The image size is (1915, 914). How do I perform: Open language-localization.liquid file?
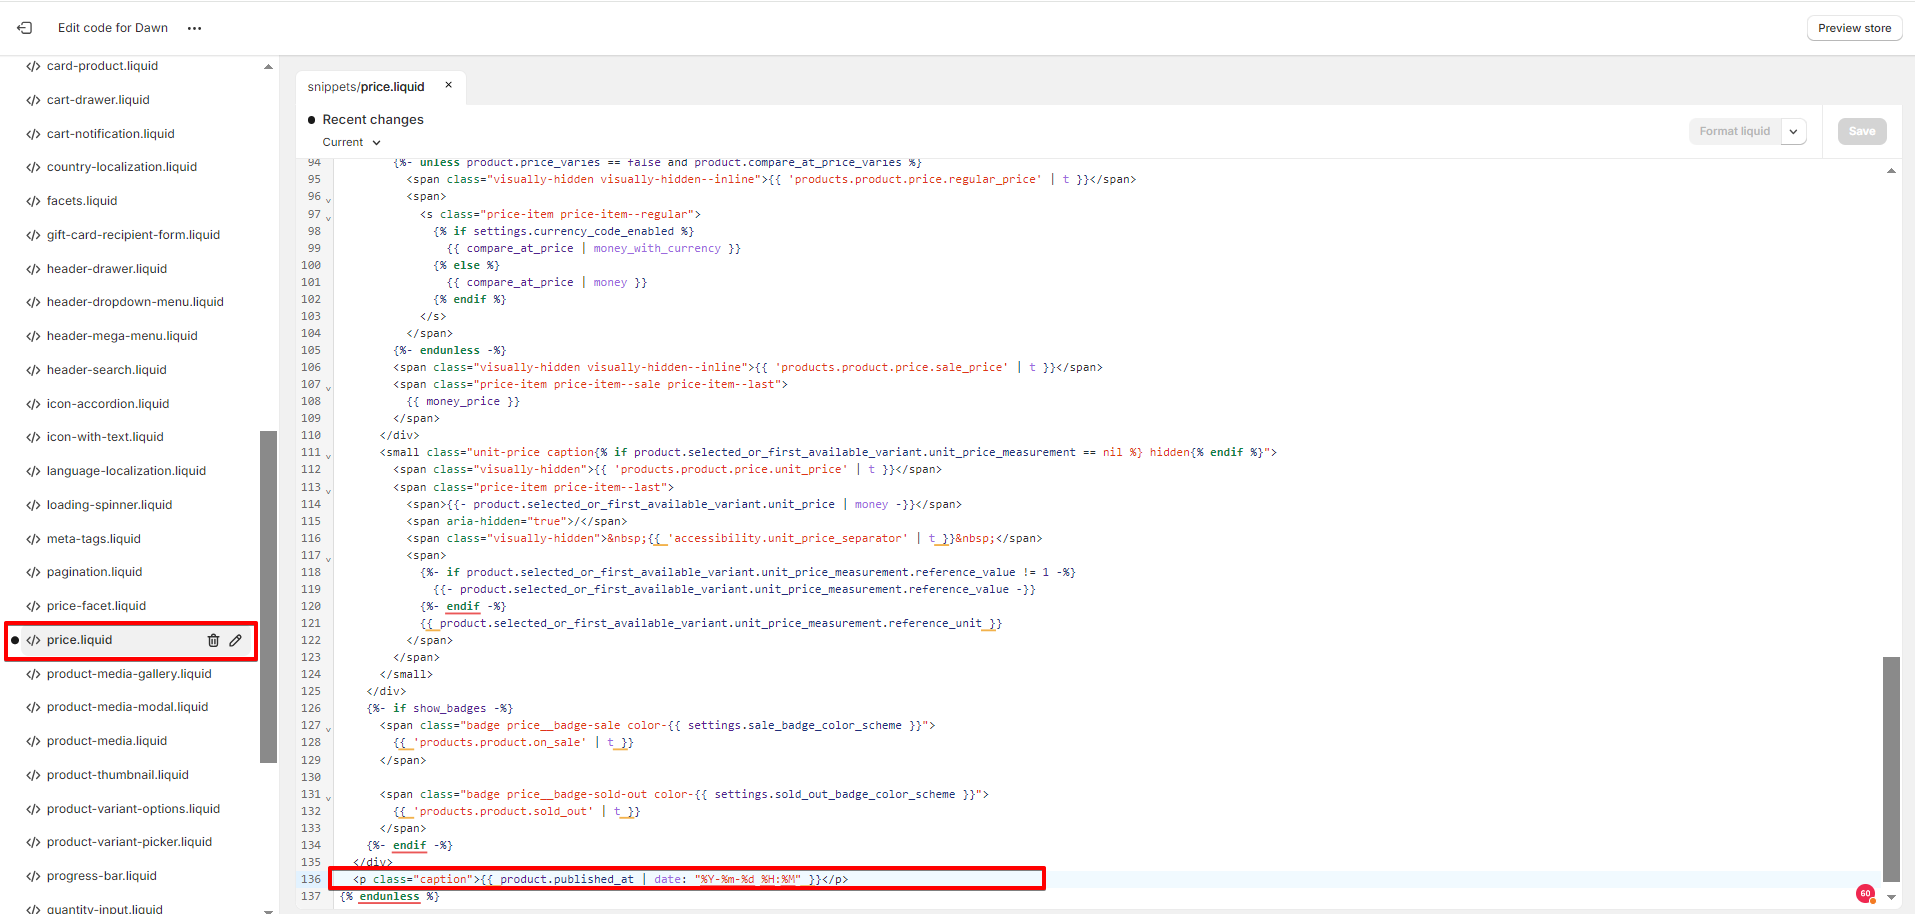126,471
